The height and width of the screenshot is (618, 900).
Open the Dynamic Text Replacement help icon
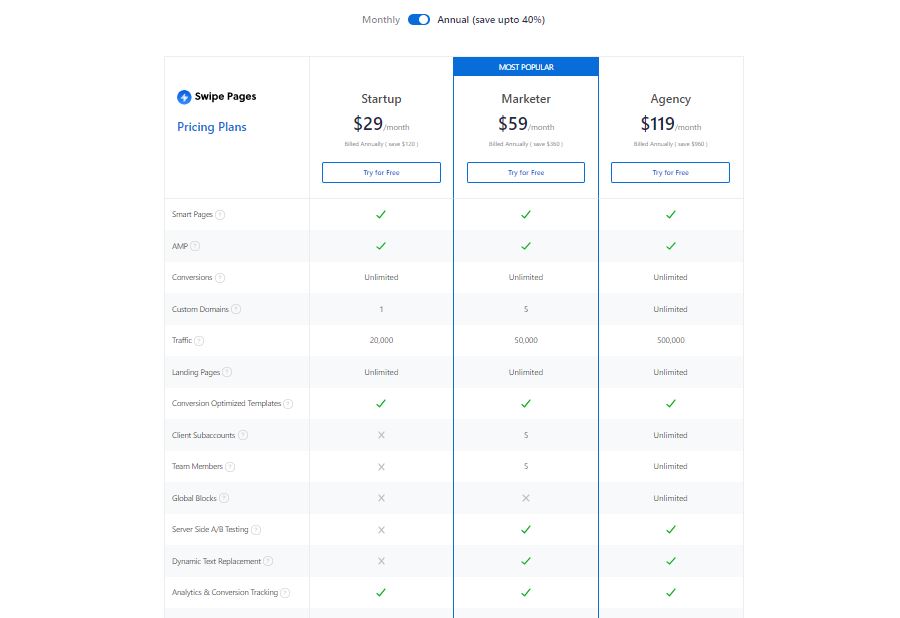coord(268,561)
